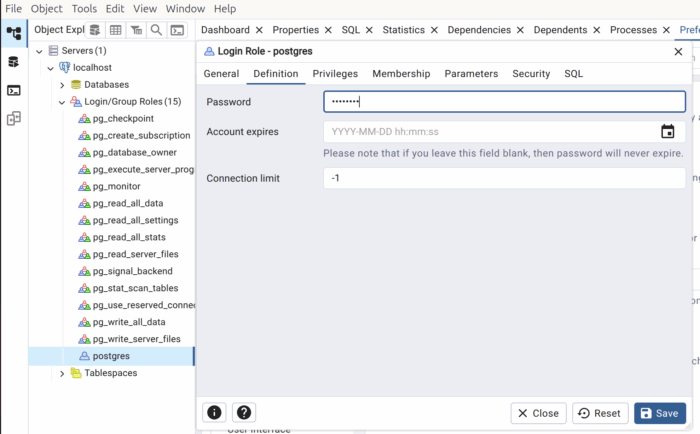Expand the Tablespaces tree node
This screenshot has width=700, height=434.
[62, 373]
